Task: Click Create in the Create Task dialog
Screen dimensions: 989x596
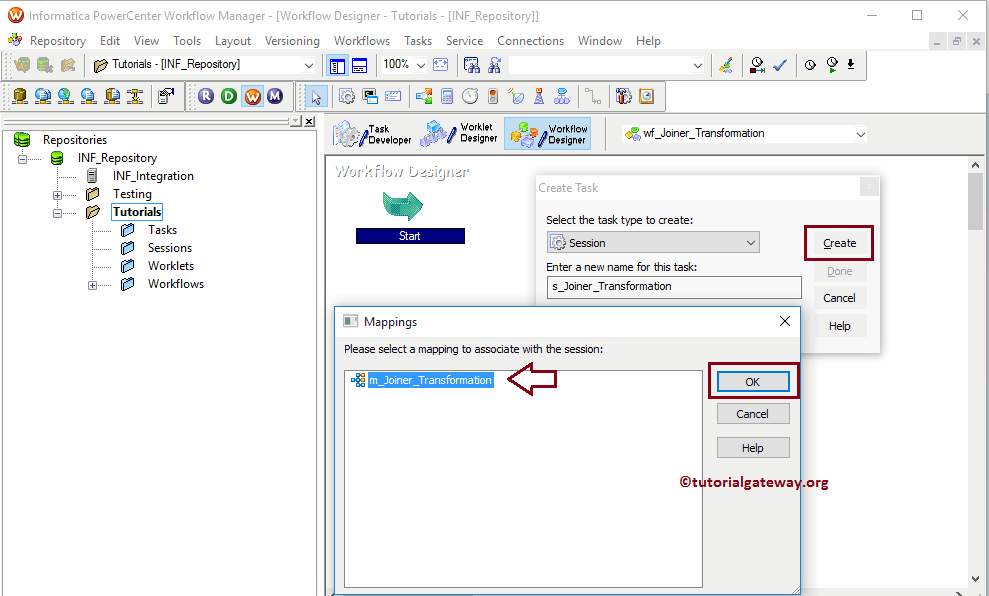Action: click(838, 242)
